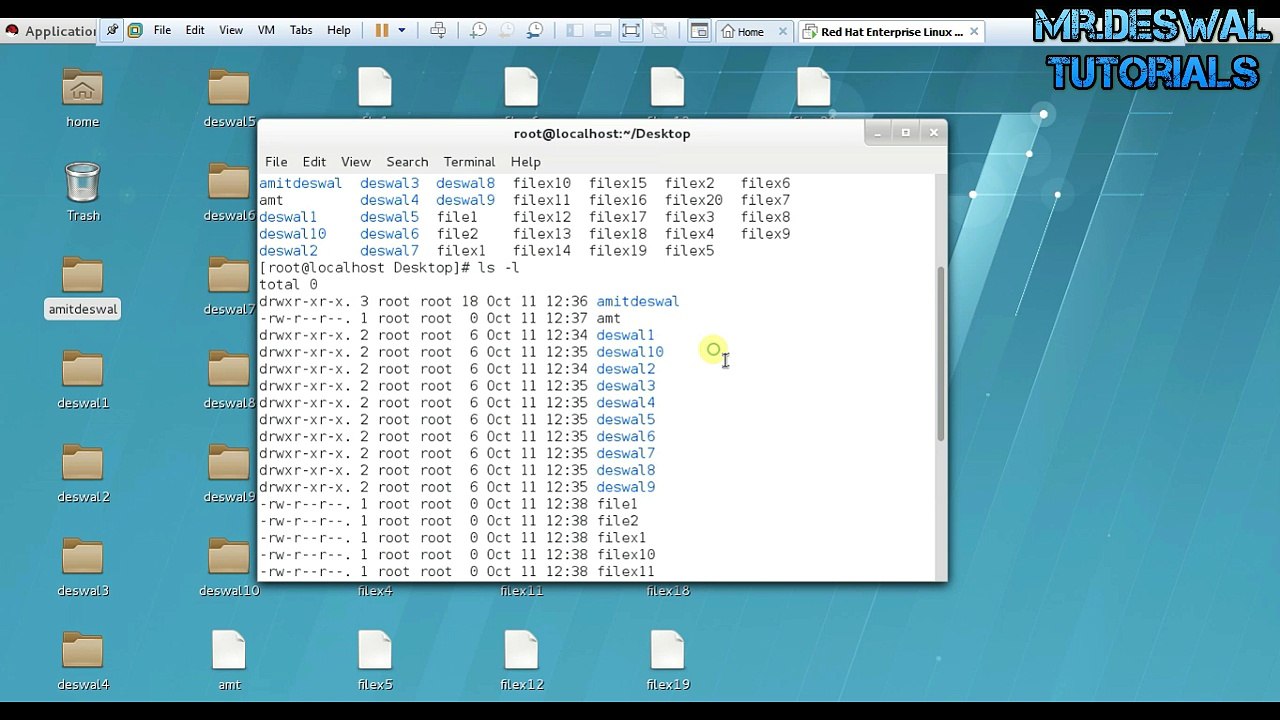Screen dimensions: 1280x720
Task: Click "filex9" in the terminal output
Action: point(765,234)
